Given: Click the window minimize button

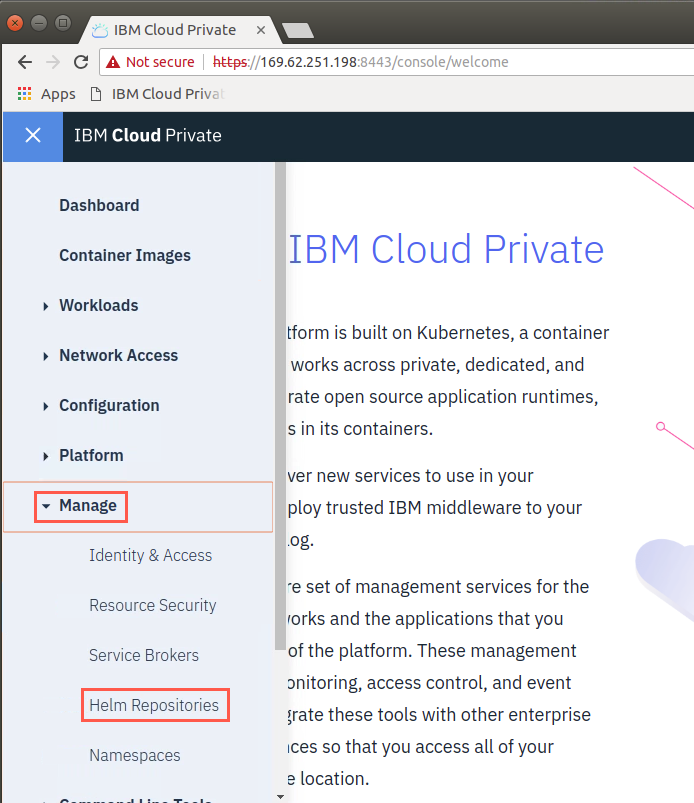Looking at the screenshot, I should click(x=39, y=23).
